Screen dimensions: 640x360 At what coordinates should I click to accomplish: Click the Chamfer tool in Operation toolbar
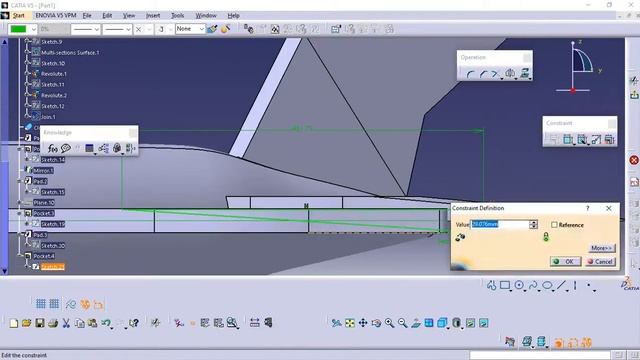(x=483, y=74)
